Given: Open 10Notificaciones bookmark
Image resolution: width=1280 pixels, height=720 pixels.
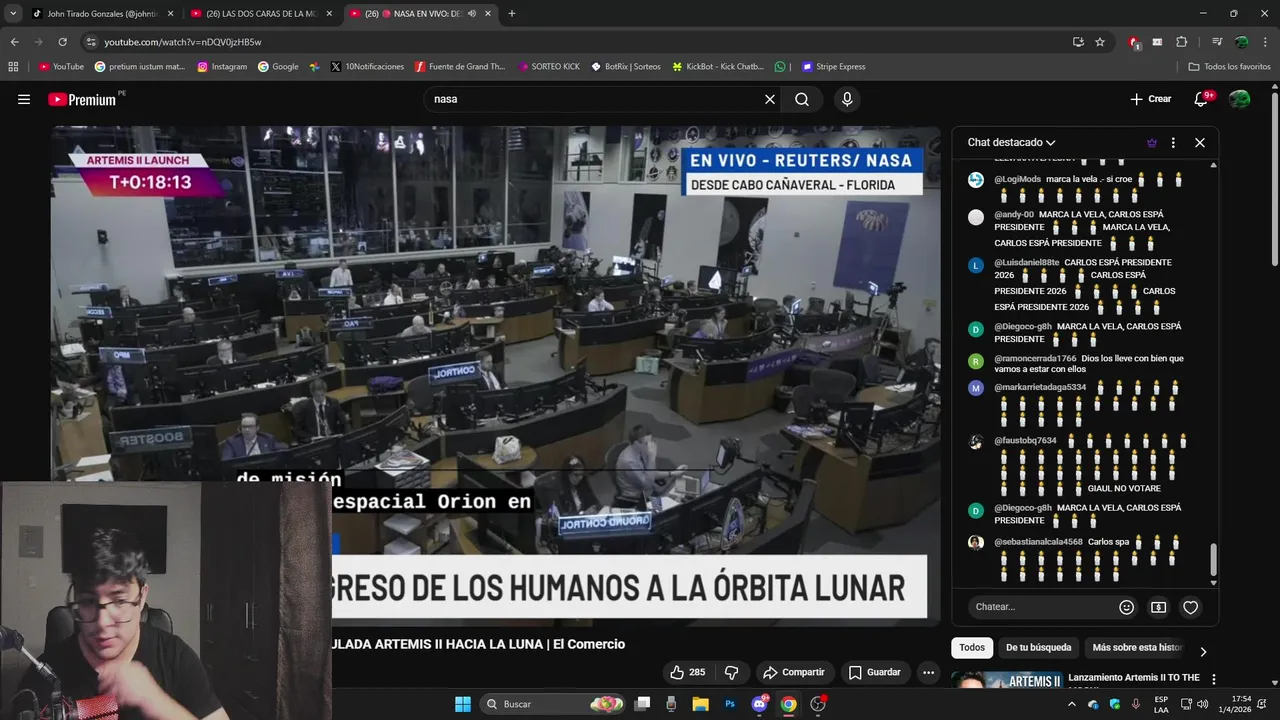Looking at the screenshot, I should (x=367, y=67).
